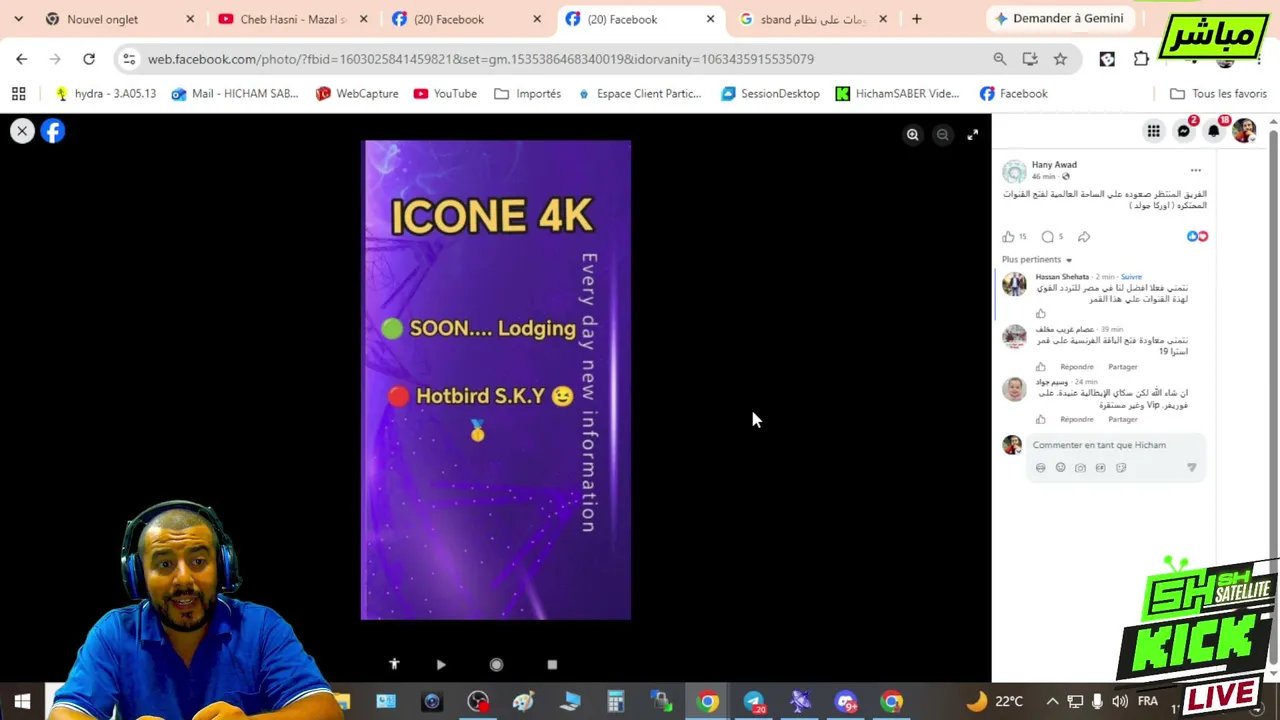Open the 'Importés' bookmarks folder
The width and height of the screenshot is (1280, 720).
click(x=527, y=94)
